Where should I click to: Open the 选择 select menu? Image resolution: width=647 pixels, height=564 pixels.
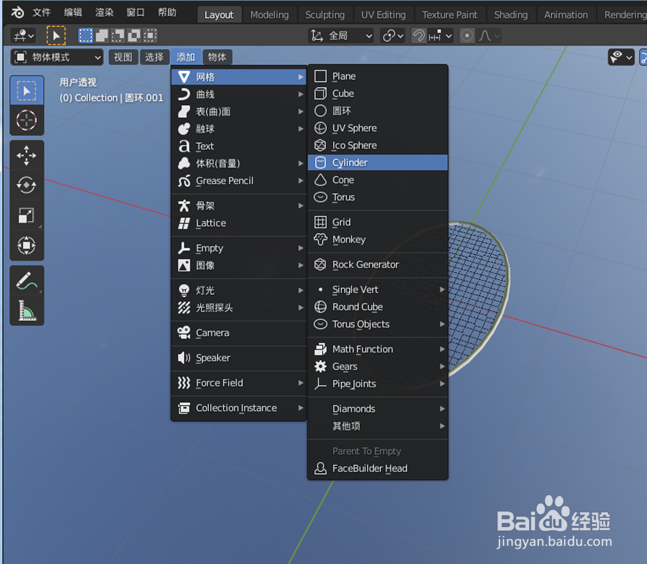pos(154,57)
